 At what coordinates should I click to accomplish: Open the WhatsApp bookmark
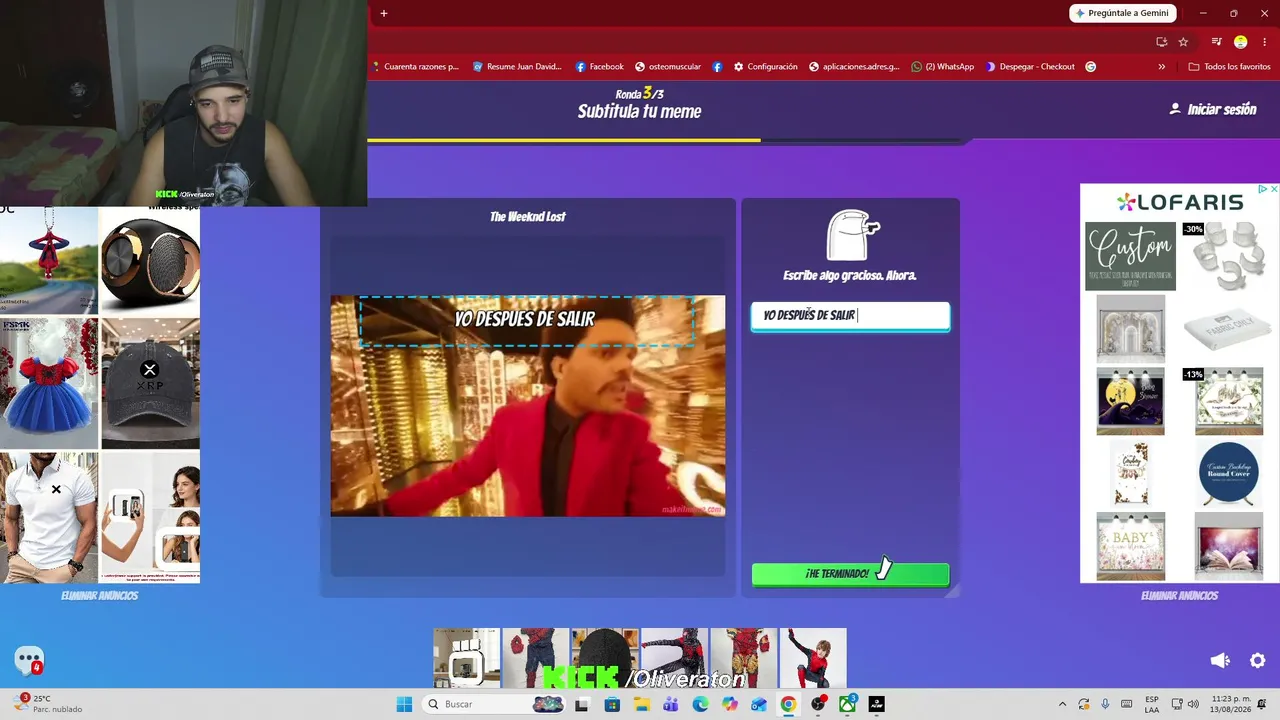pos(942,67)
